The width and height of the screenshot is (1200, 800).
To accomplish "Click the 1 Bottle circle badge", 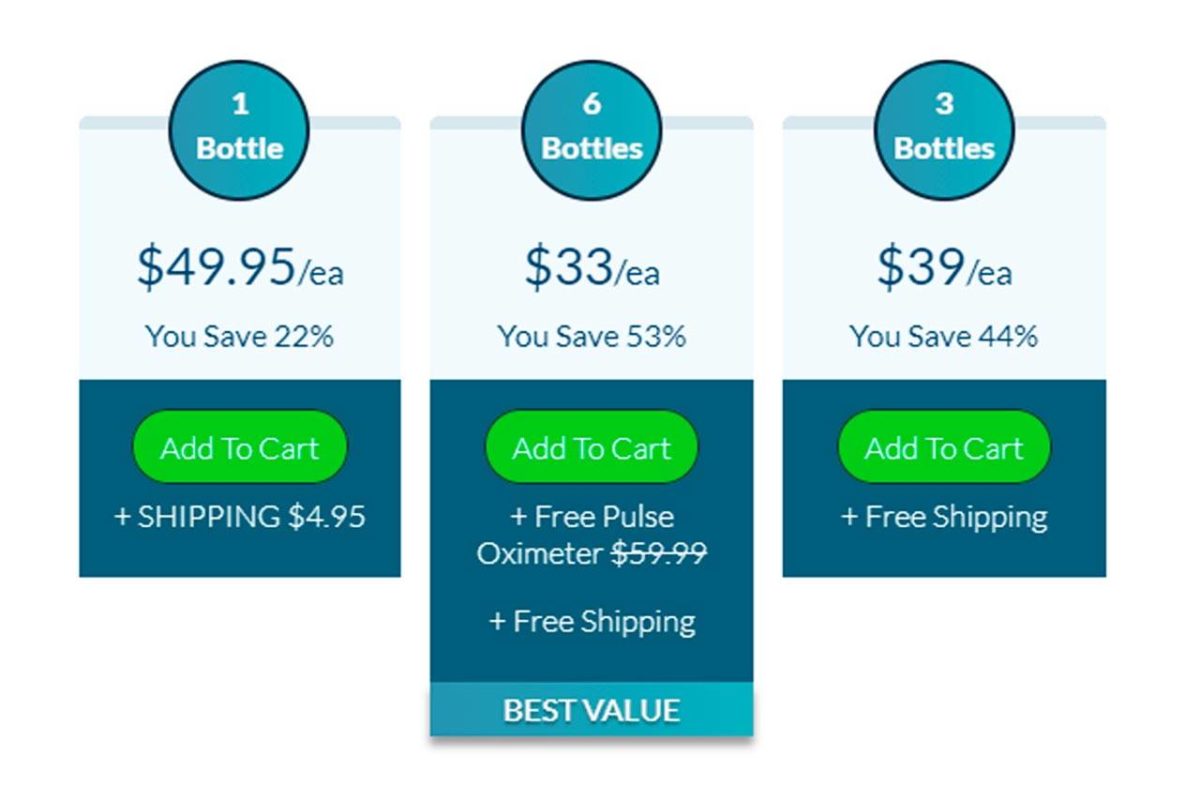I will [x=240, y=128].
